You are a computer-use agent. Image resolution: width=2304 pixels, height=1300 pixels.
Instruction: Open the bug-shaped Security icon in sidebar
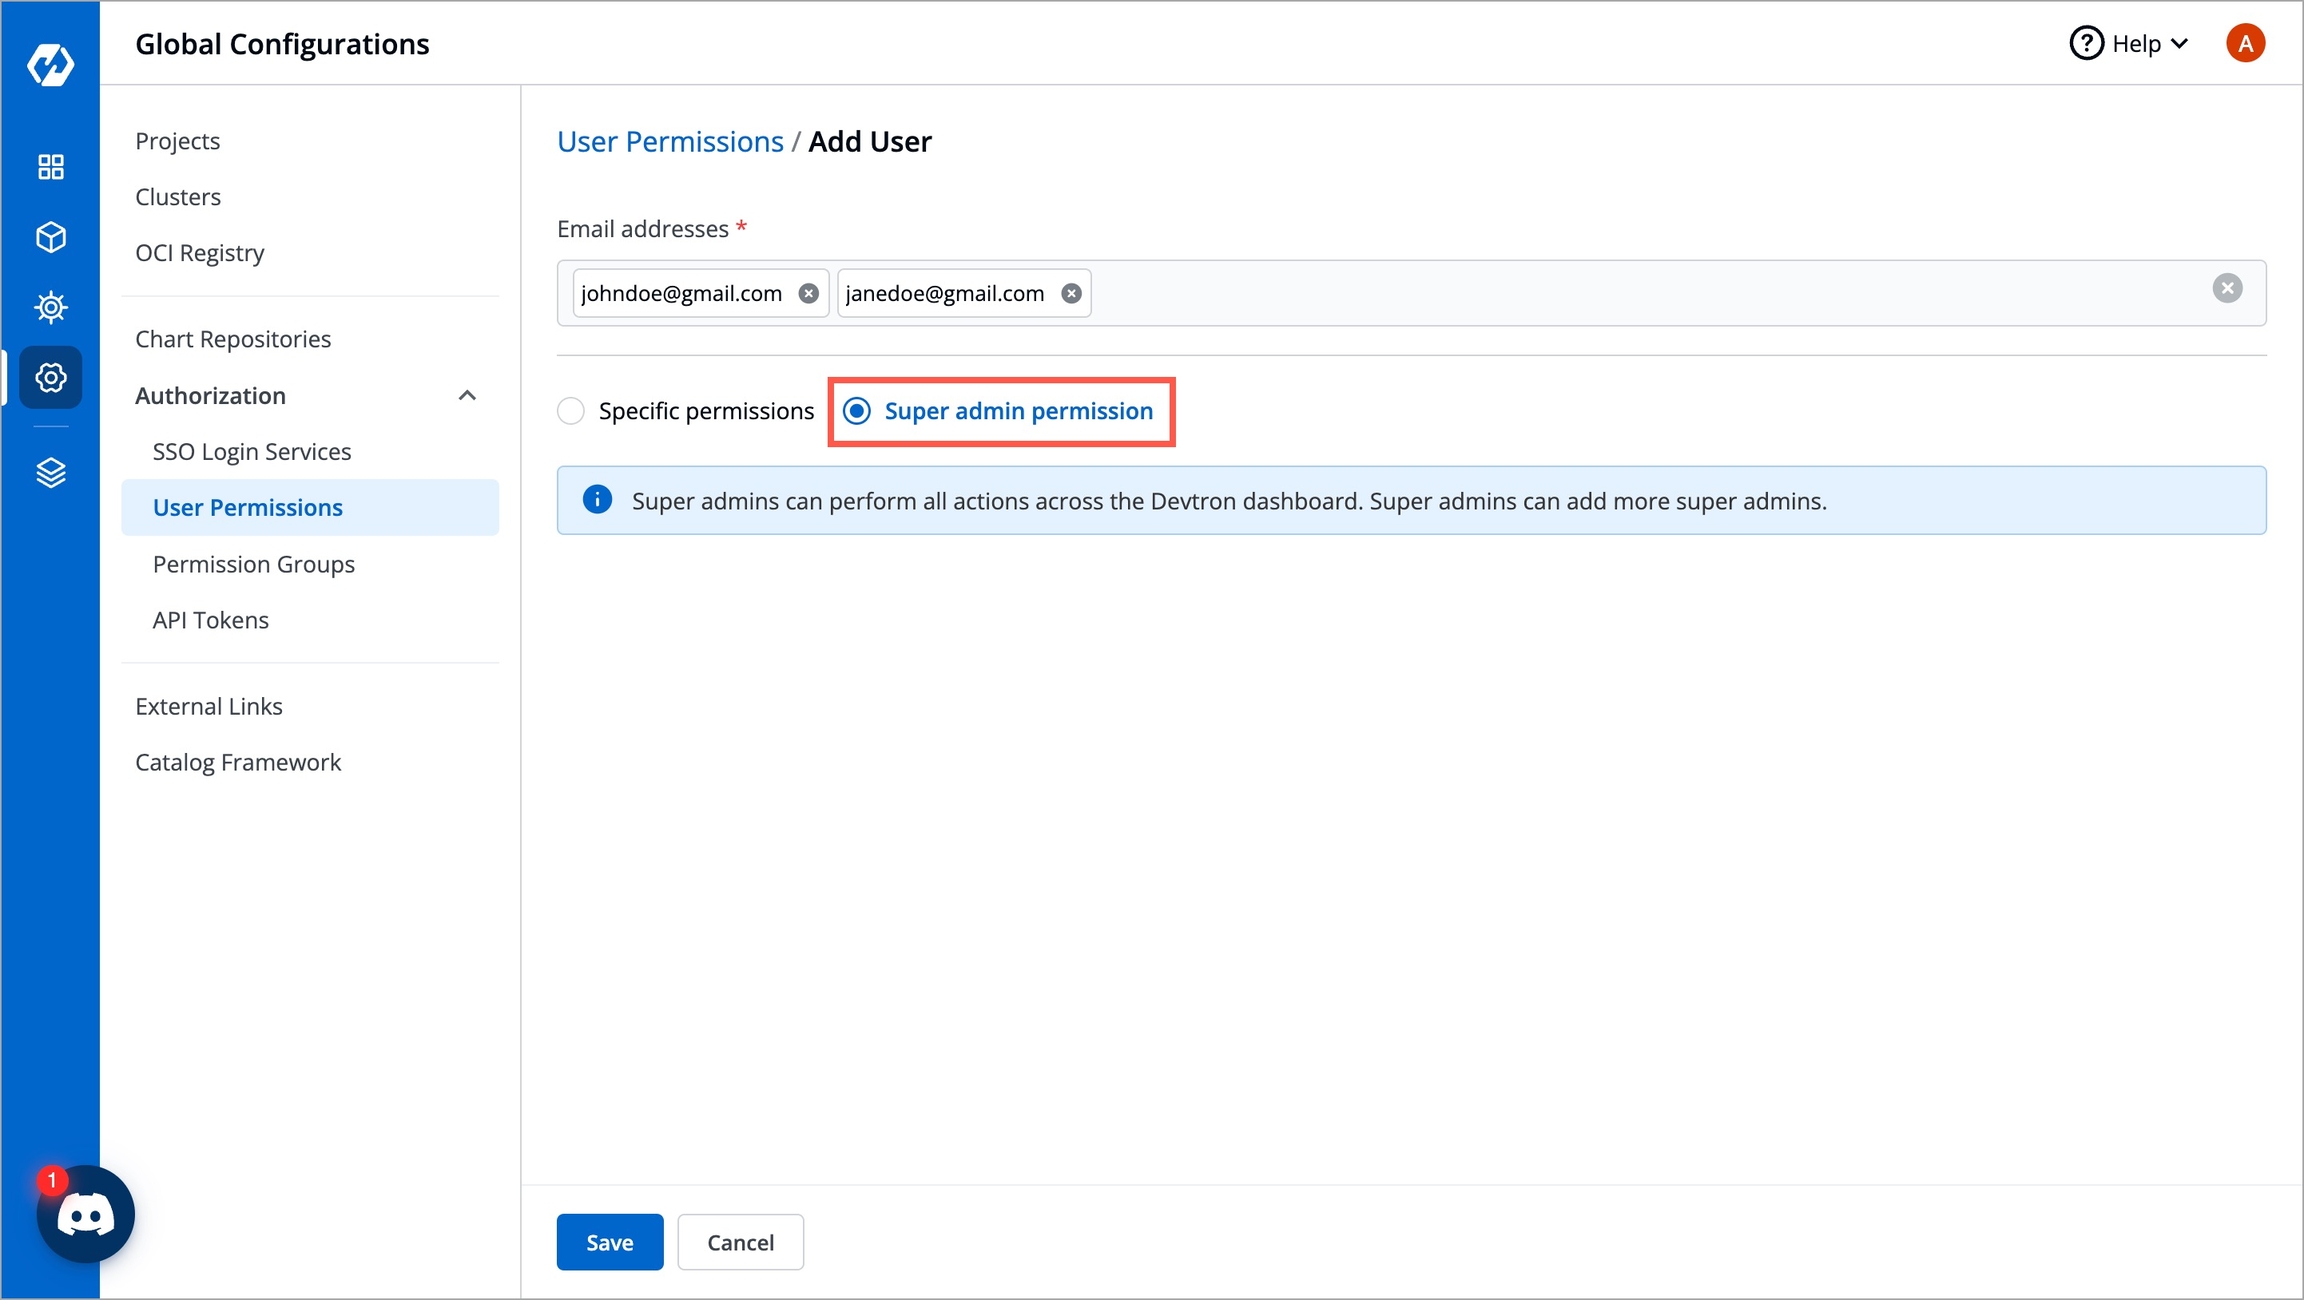click(x=51, y=307)
